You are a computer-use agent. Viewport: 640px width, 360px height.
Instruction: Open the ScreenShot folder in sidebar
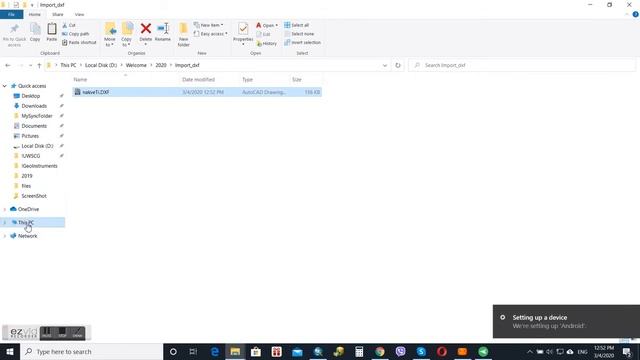[x=34, y=196]
